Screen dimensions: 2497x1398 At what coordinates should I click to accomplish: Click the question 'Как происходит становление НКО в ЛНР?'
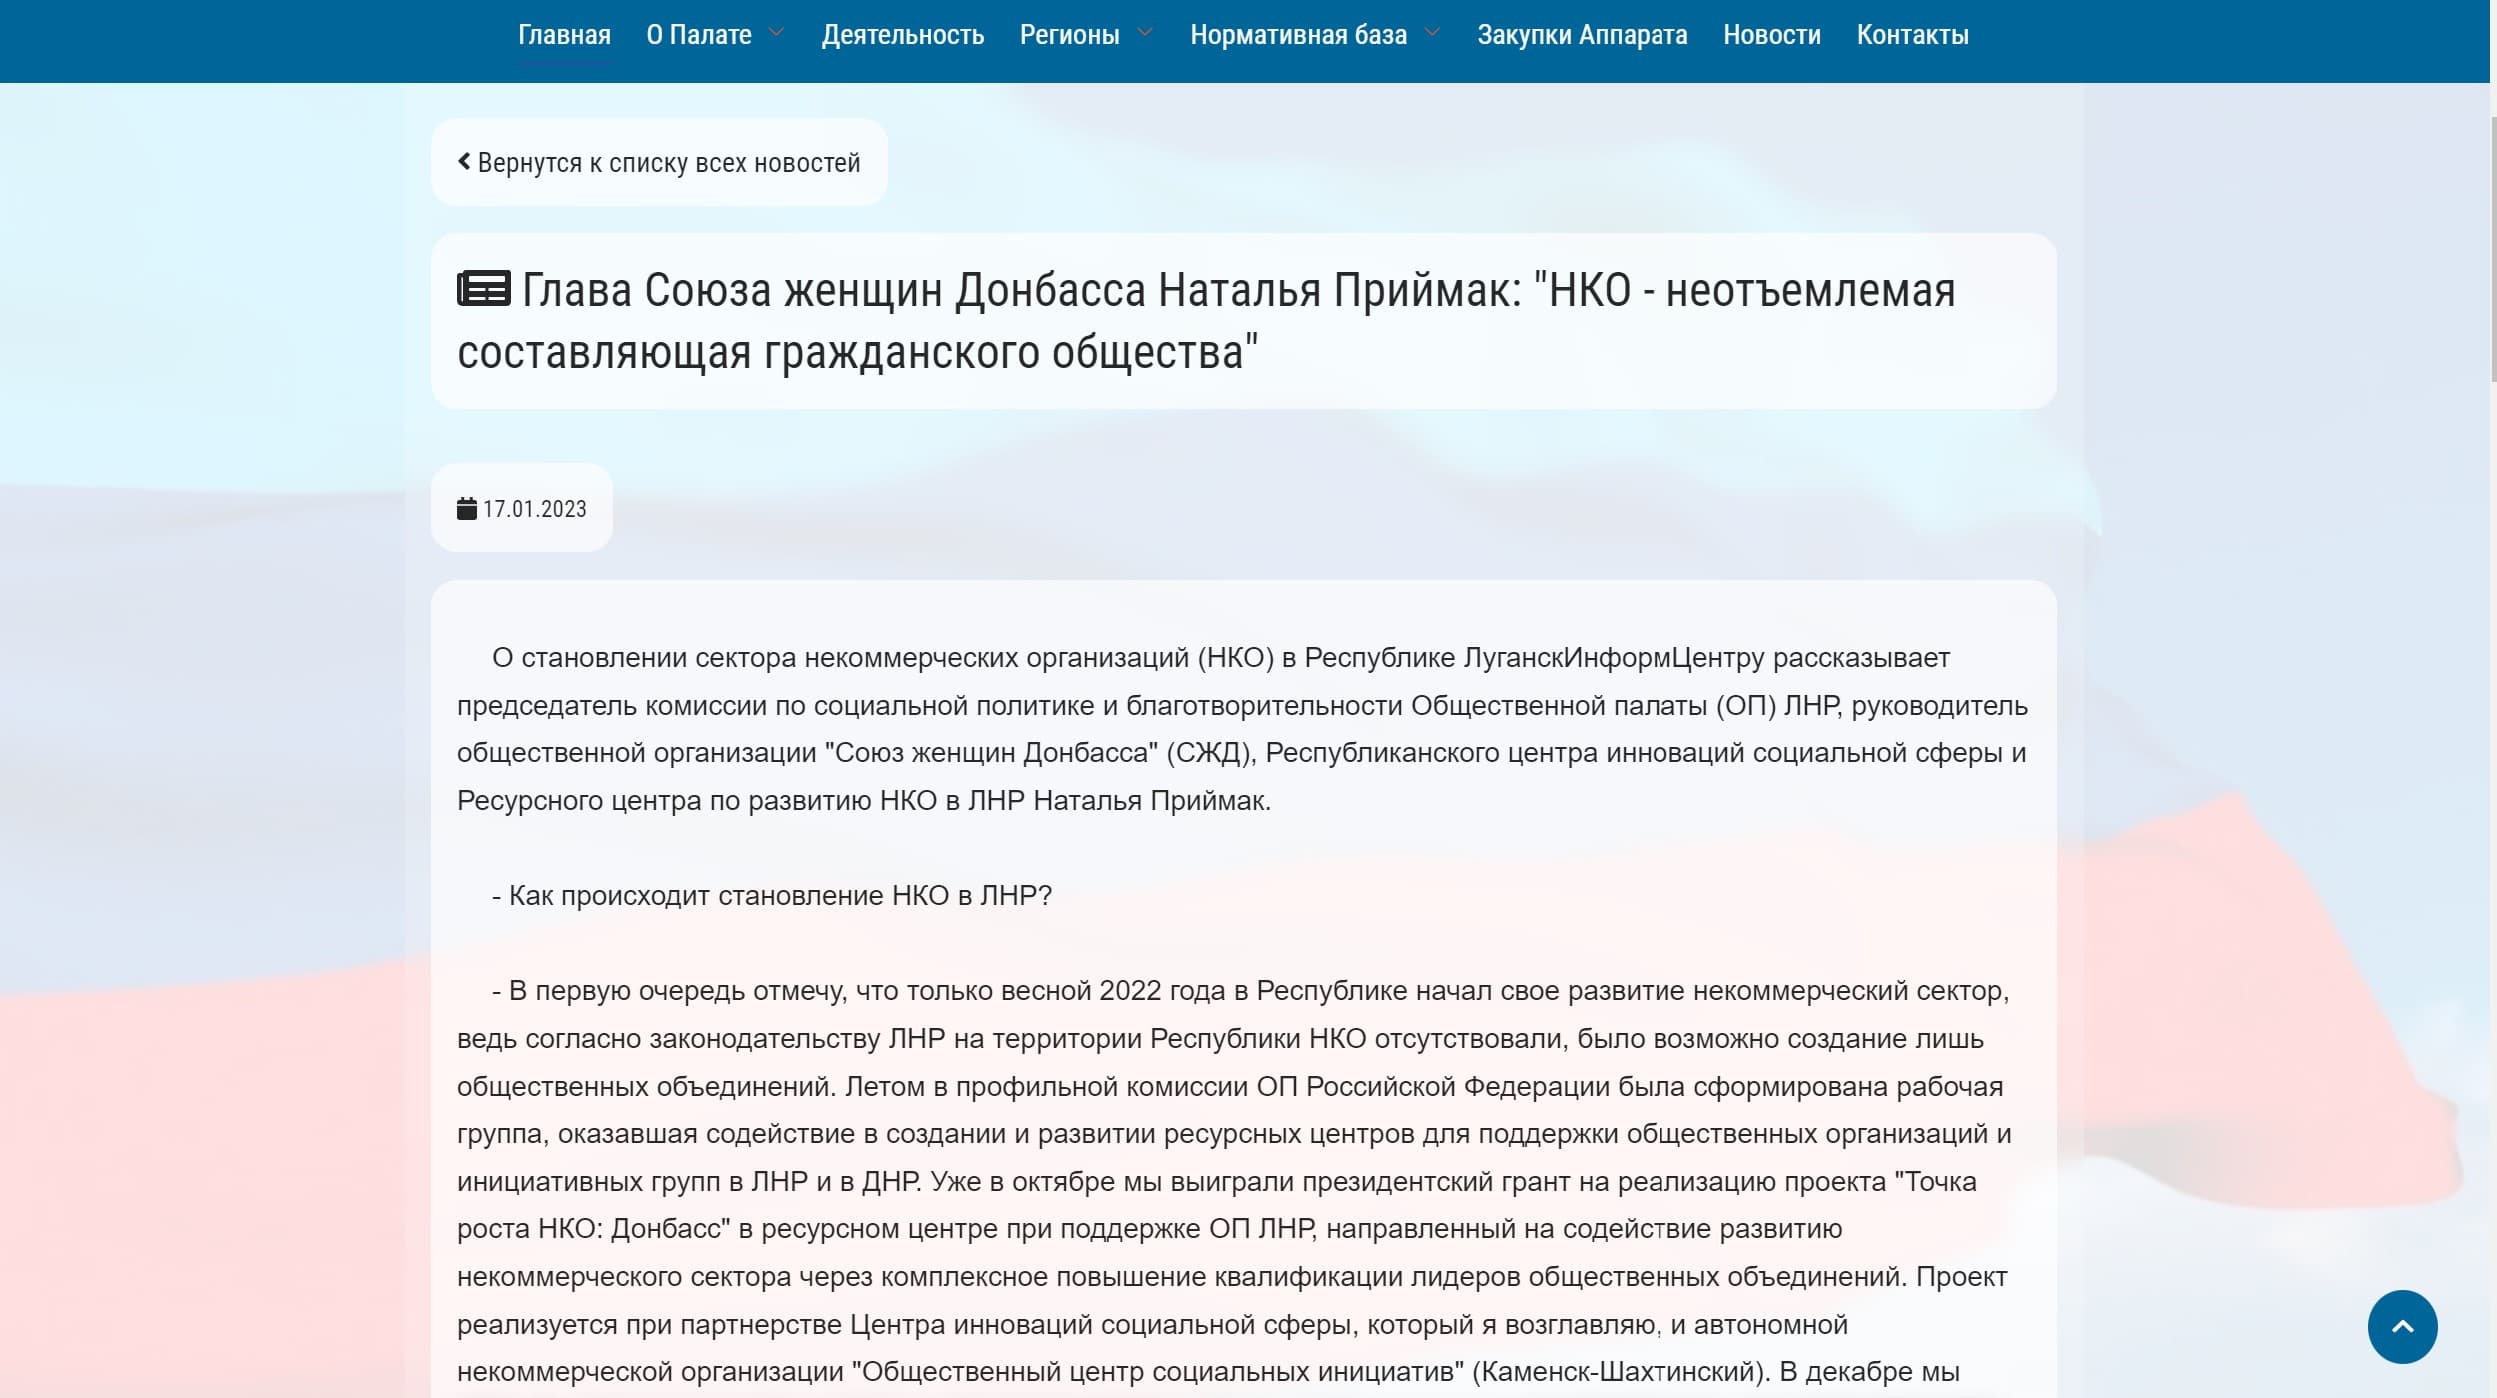[x=780, y=895]
